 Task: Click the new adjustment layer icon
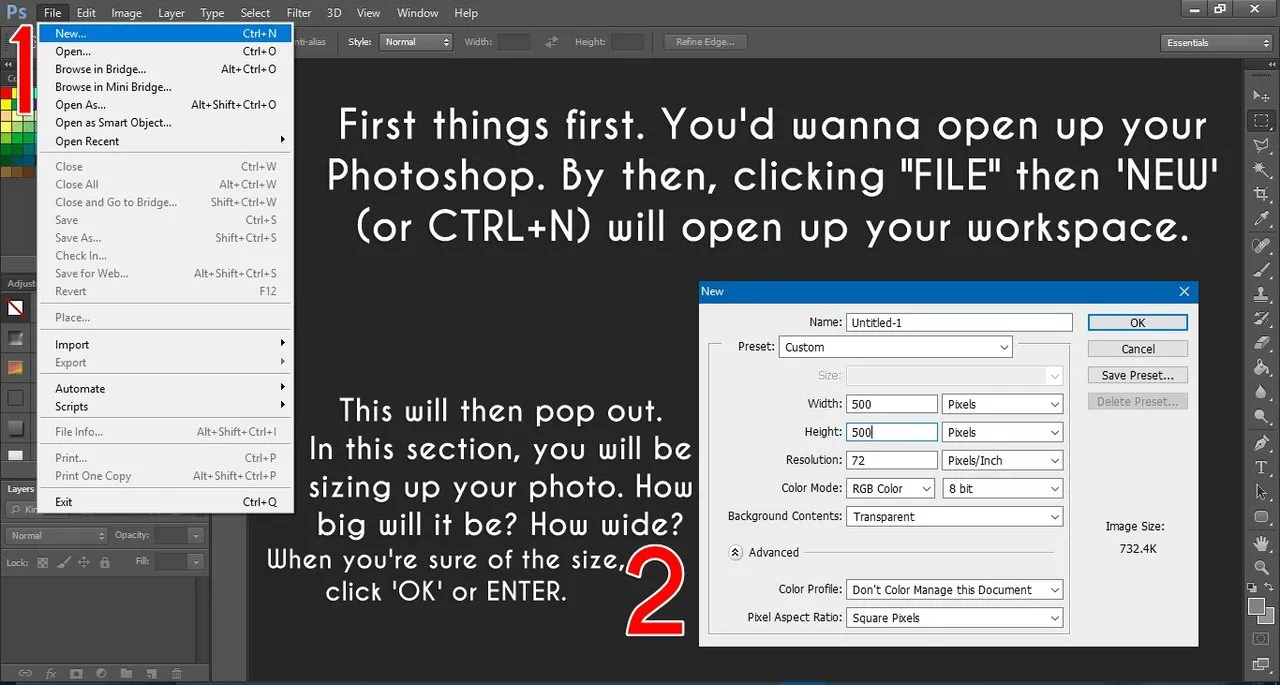click(100, 673)
